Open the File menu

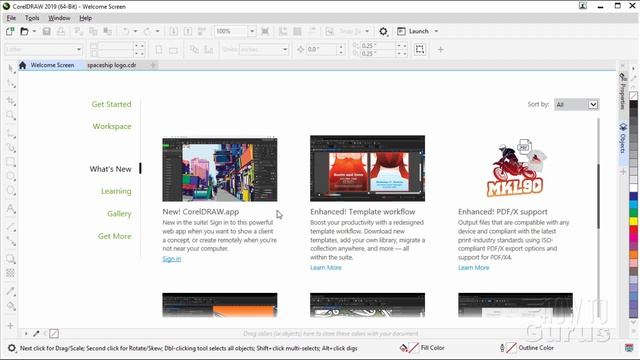(11, 18)
